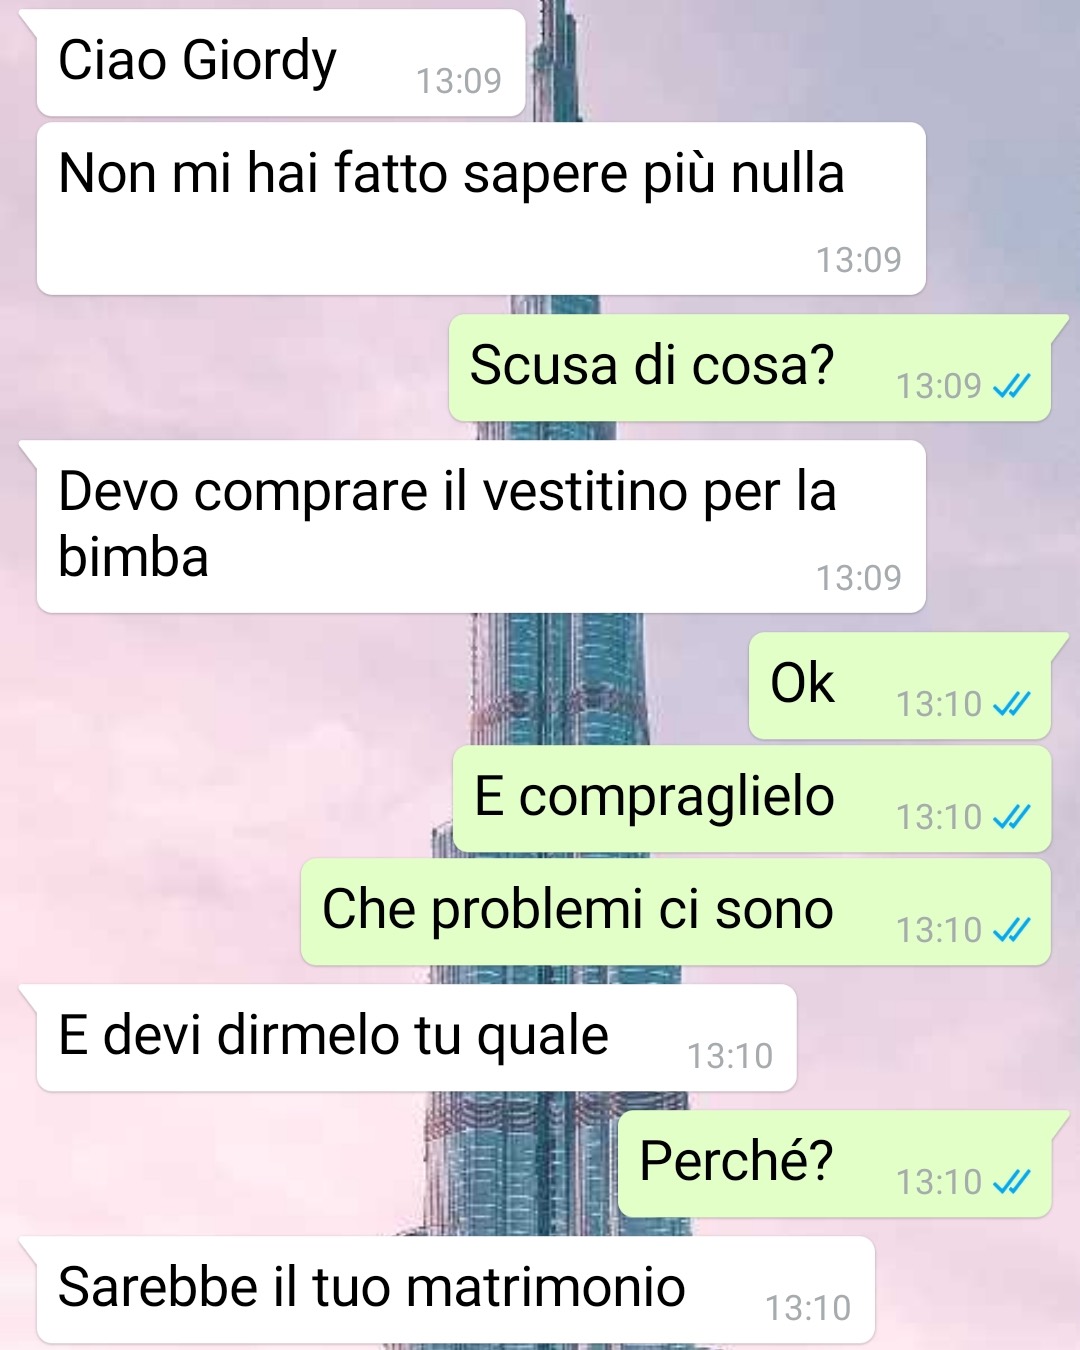
Task: Click the blue read ticks on 'Scusa di cosa?'
Action: [1011, 386]
